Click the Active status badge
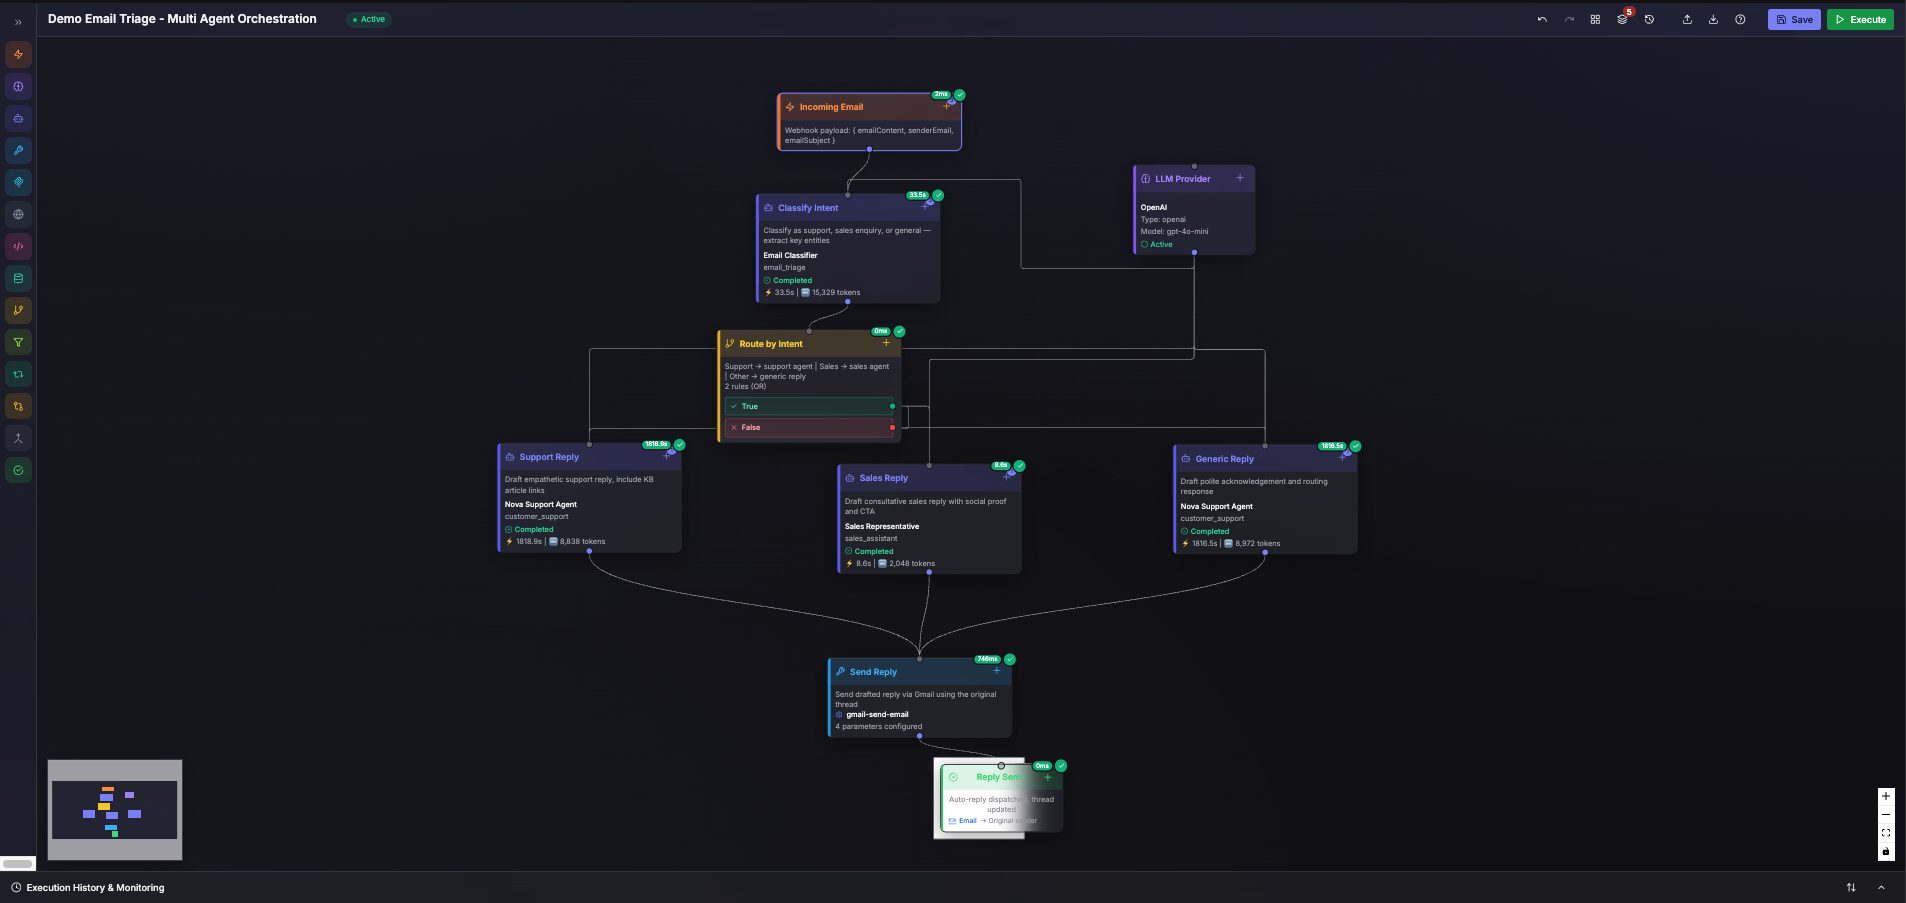1906x903 pixels. 369,19
